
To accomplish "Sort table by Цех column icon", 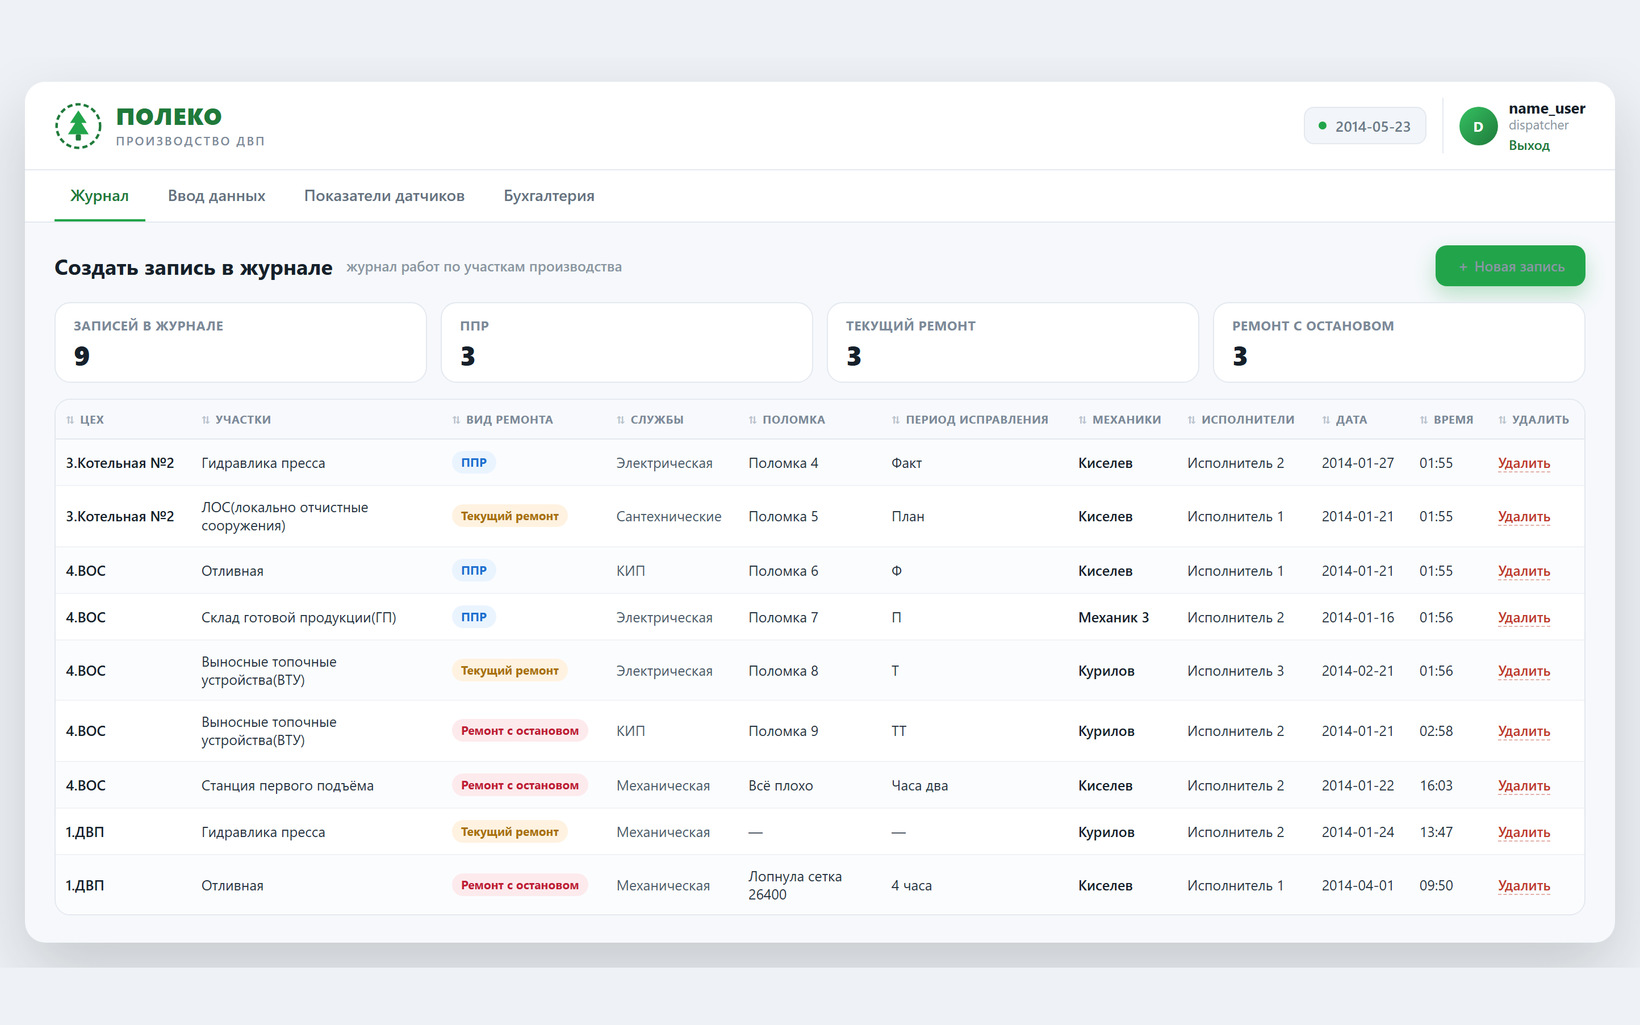I will [70, 420].
